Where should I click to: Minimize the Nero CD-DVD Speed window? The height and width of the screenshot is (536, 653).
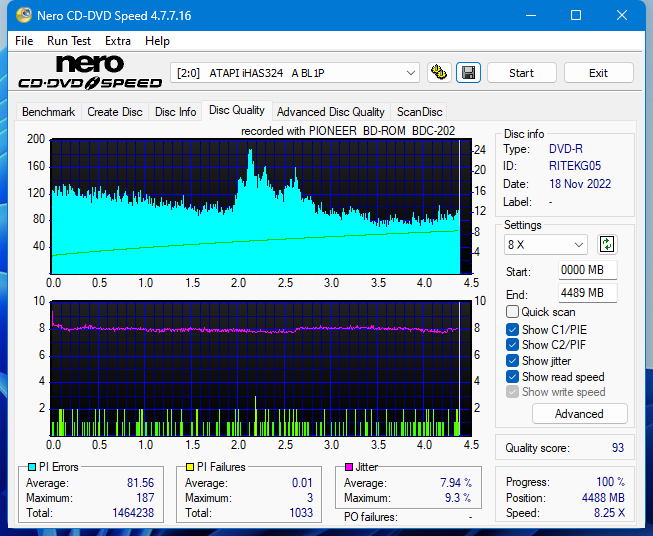(x=531, y=15)
